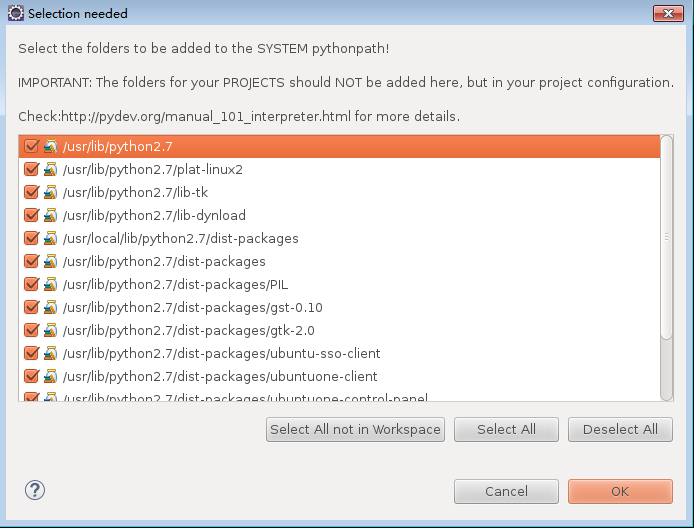Click the folder icon beside /usr/lib/python2.7/plat-linux2
This screenshot has width=694, height=528.
click(x=50, y=169)
